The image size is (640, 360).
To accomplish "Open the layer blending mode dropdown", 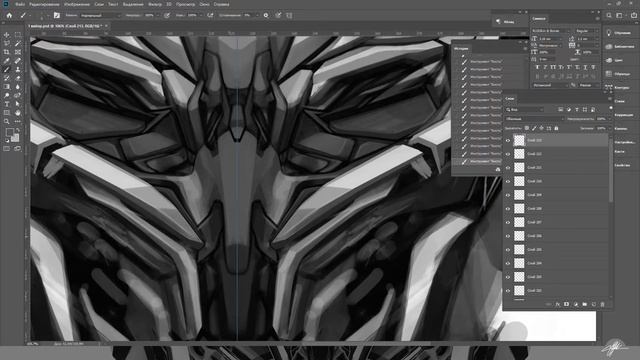I will click(534, 119).
